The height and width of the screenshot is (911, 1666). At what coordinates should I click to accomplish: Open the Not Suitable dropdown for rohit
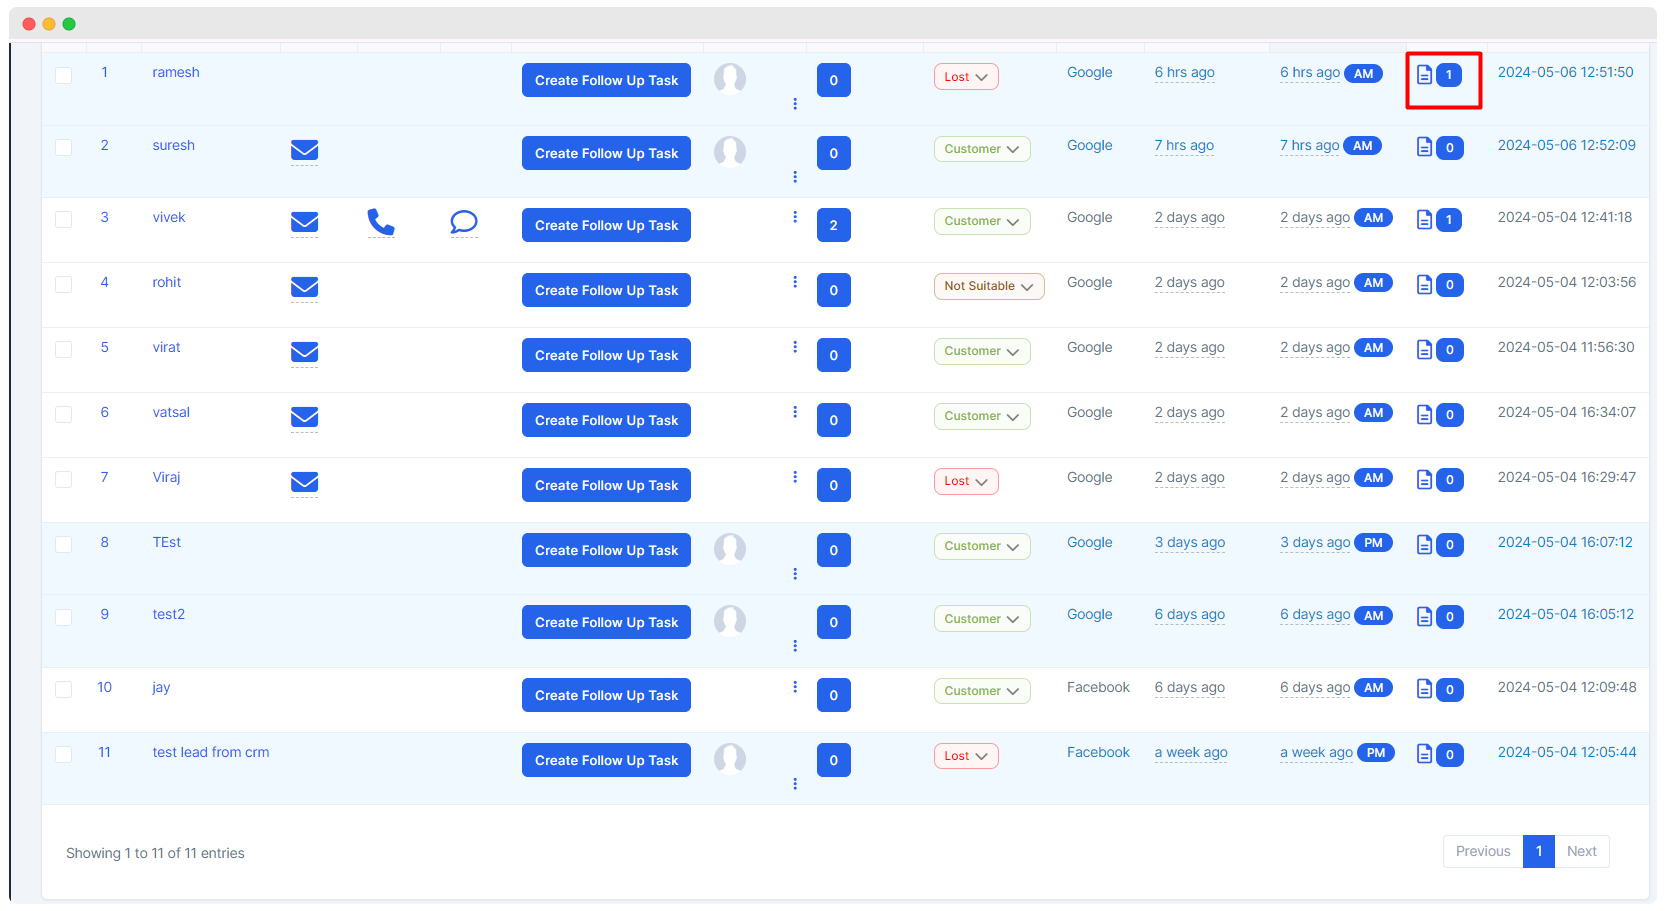coord(989,286)
